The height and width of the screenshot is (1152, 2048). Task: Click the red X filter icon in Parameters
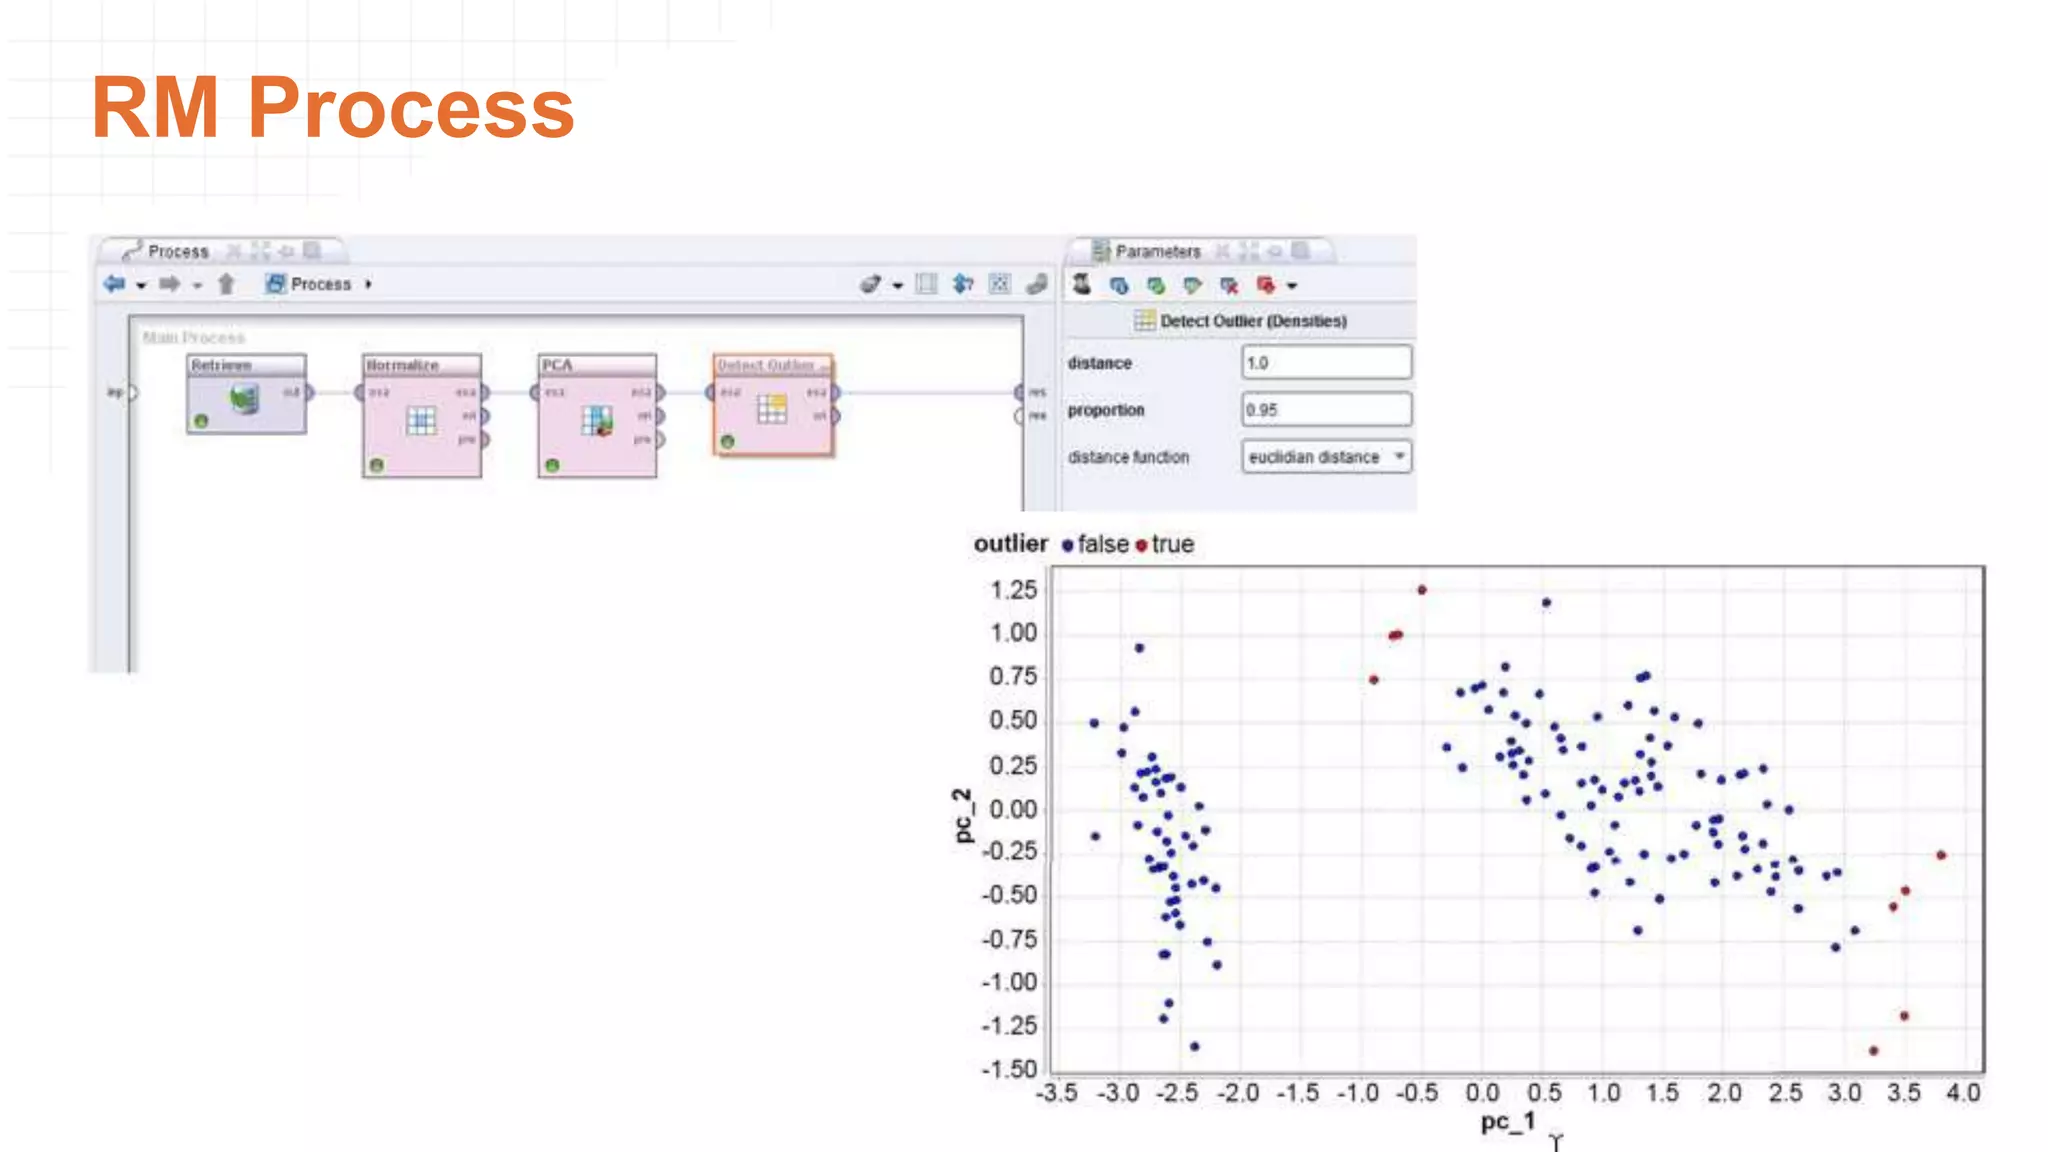coord(1229,285)
